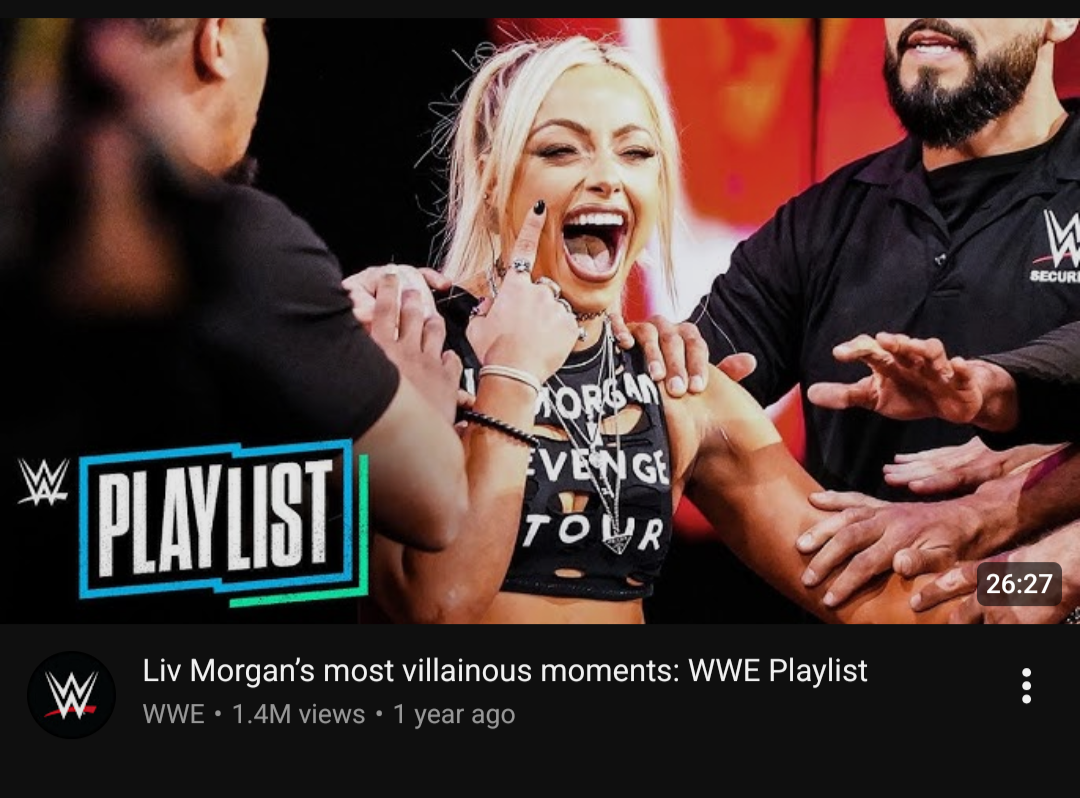Click the triangular necklace pendant
This screenshot has height=798, width=1080.
coord(617,542)
